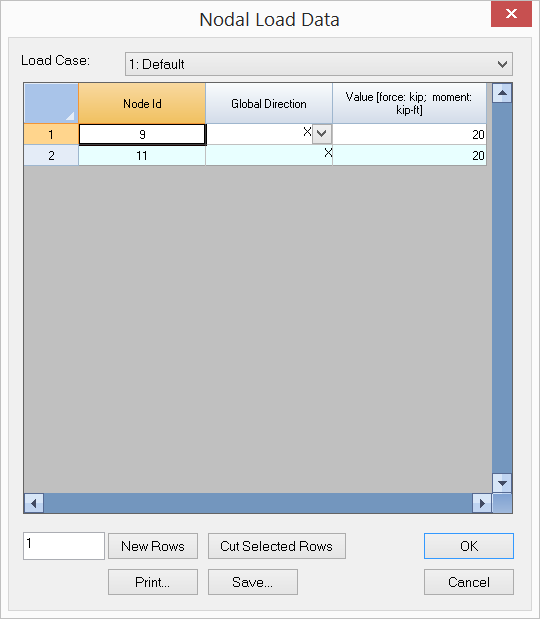
Task: Click the scroll right arrow of the grid
Action: pyautogui.click(x=482, y=503)
